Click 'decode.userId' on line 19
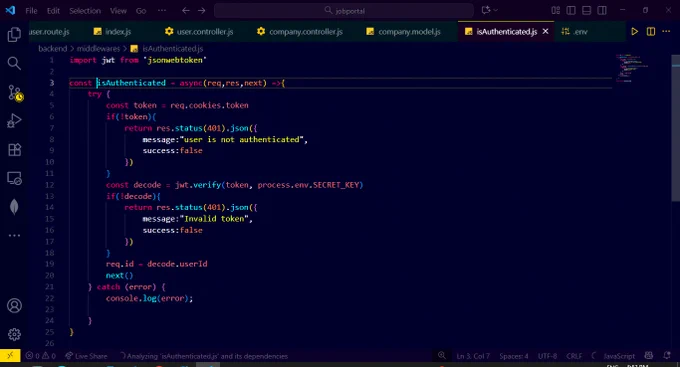 coord(177,264)
